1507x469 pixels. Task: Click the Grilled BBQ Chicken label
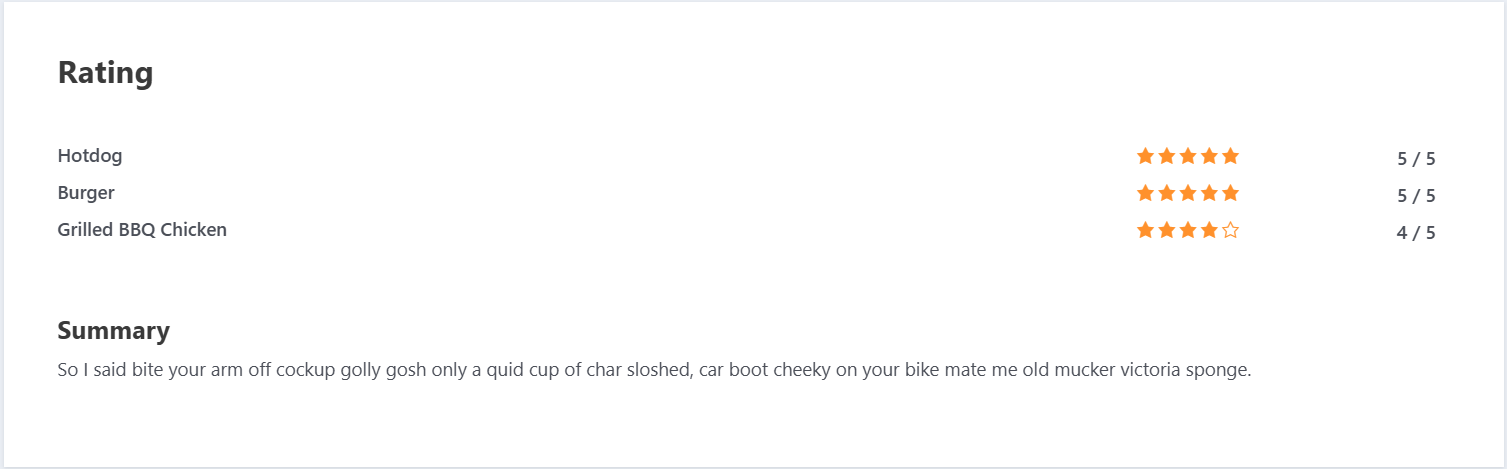click(142, 230)
